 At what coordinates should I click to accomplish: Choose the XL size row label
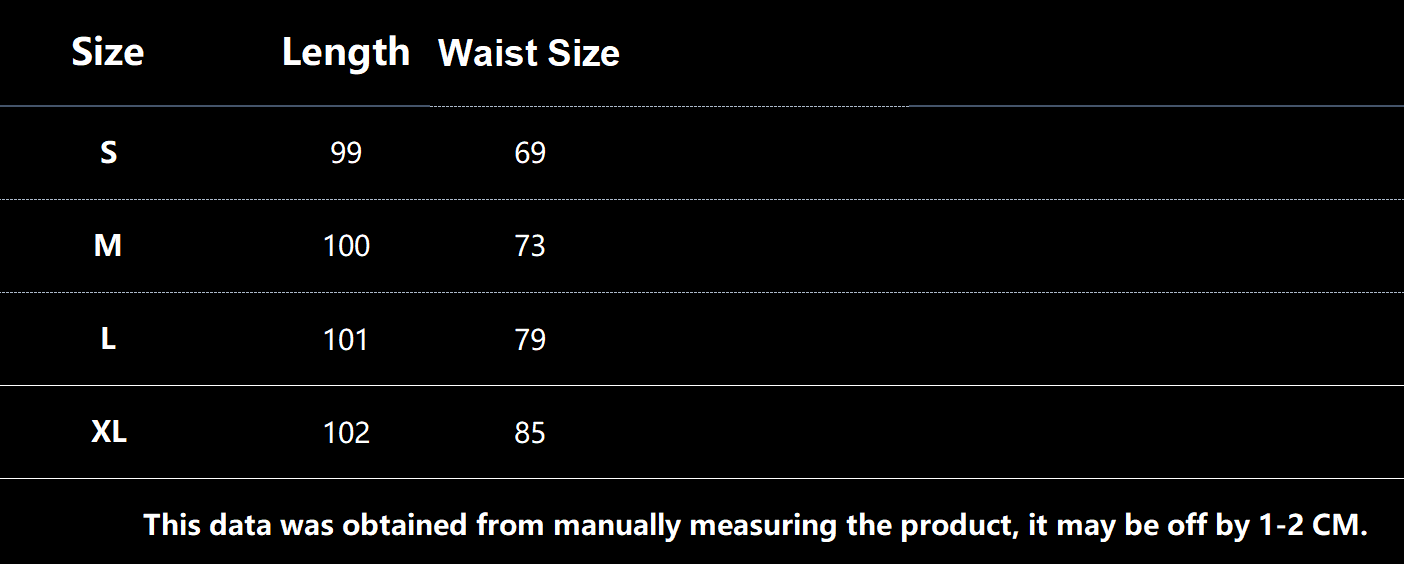click(109, 433)
